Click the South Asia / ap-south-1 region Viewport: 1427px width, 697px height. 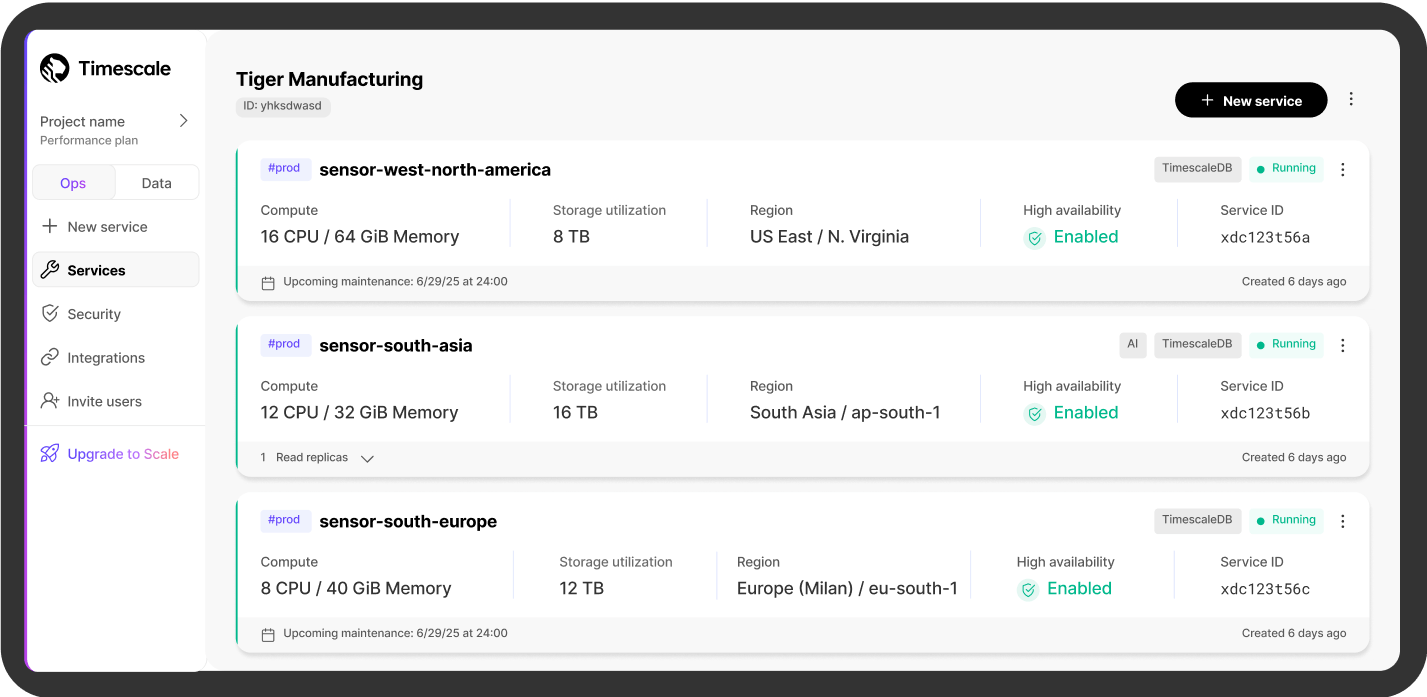click(x=845, y=413)
